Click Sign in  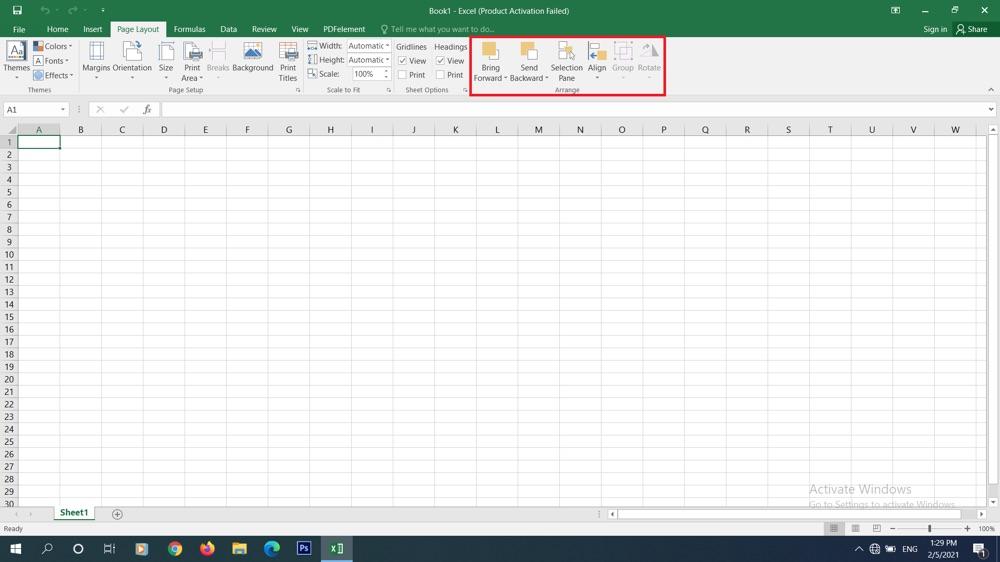pos(935,29)
